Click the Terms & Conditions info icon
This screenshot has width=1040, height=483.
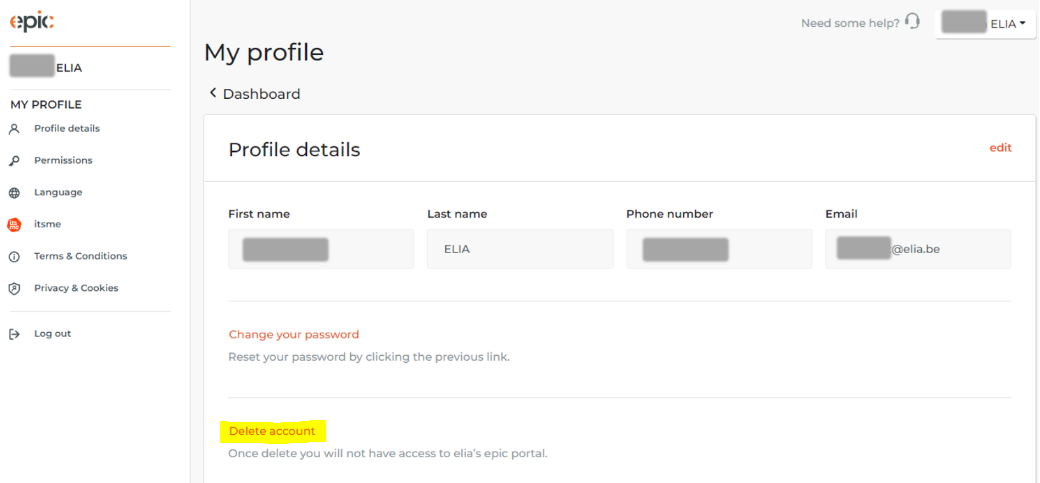14,257
